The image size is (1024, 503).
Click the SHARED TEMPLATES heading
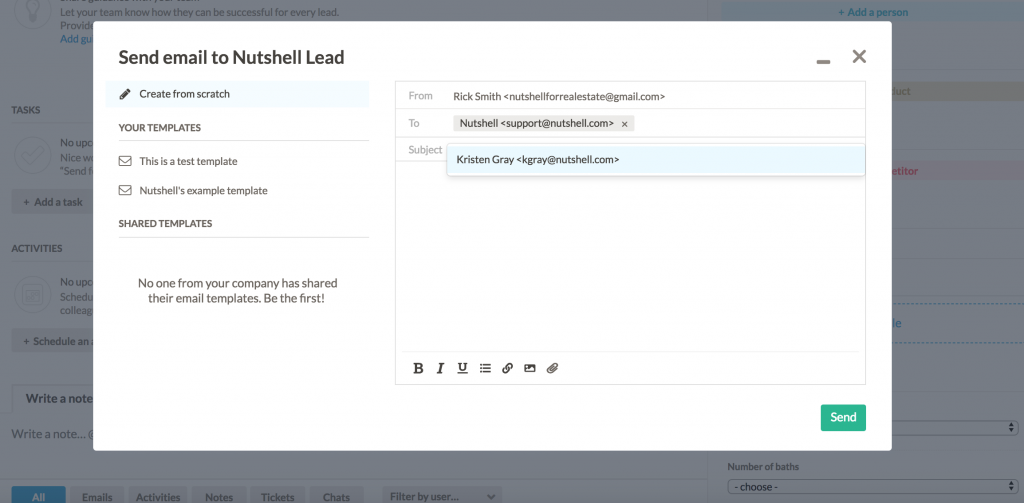click(x=165, y=223)
